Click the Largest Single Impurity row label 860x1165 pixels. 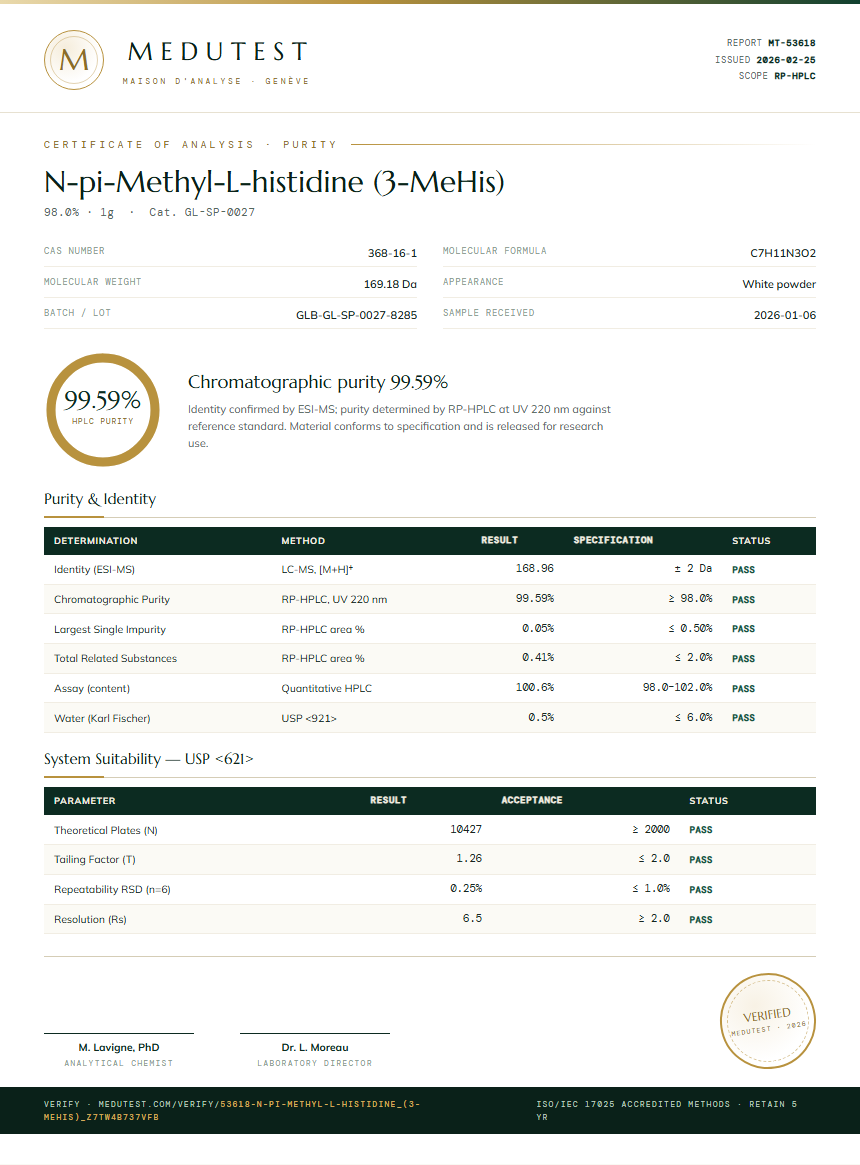click(x=110, y=629)
